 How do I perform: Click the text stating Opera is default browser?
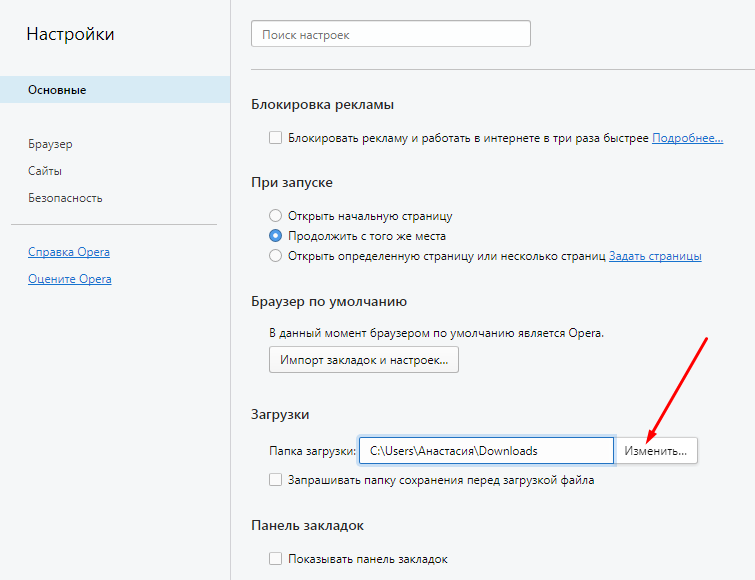click(x=436, y=333)
